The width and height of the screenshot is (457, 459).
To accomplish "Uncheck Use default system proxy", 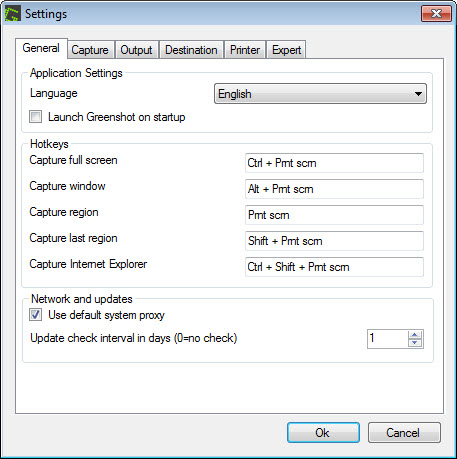I will (35, 315).
